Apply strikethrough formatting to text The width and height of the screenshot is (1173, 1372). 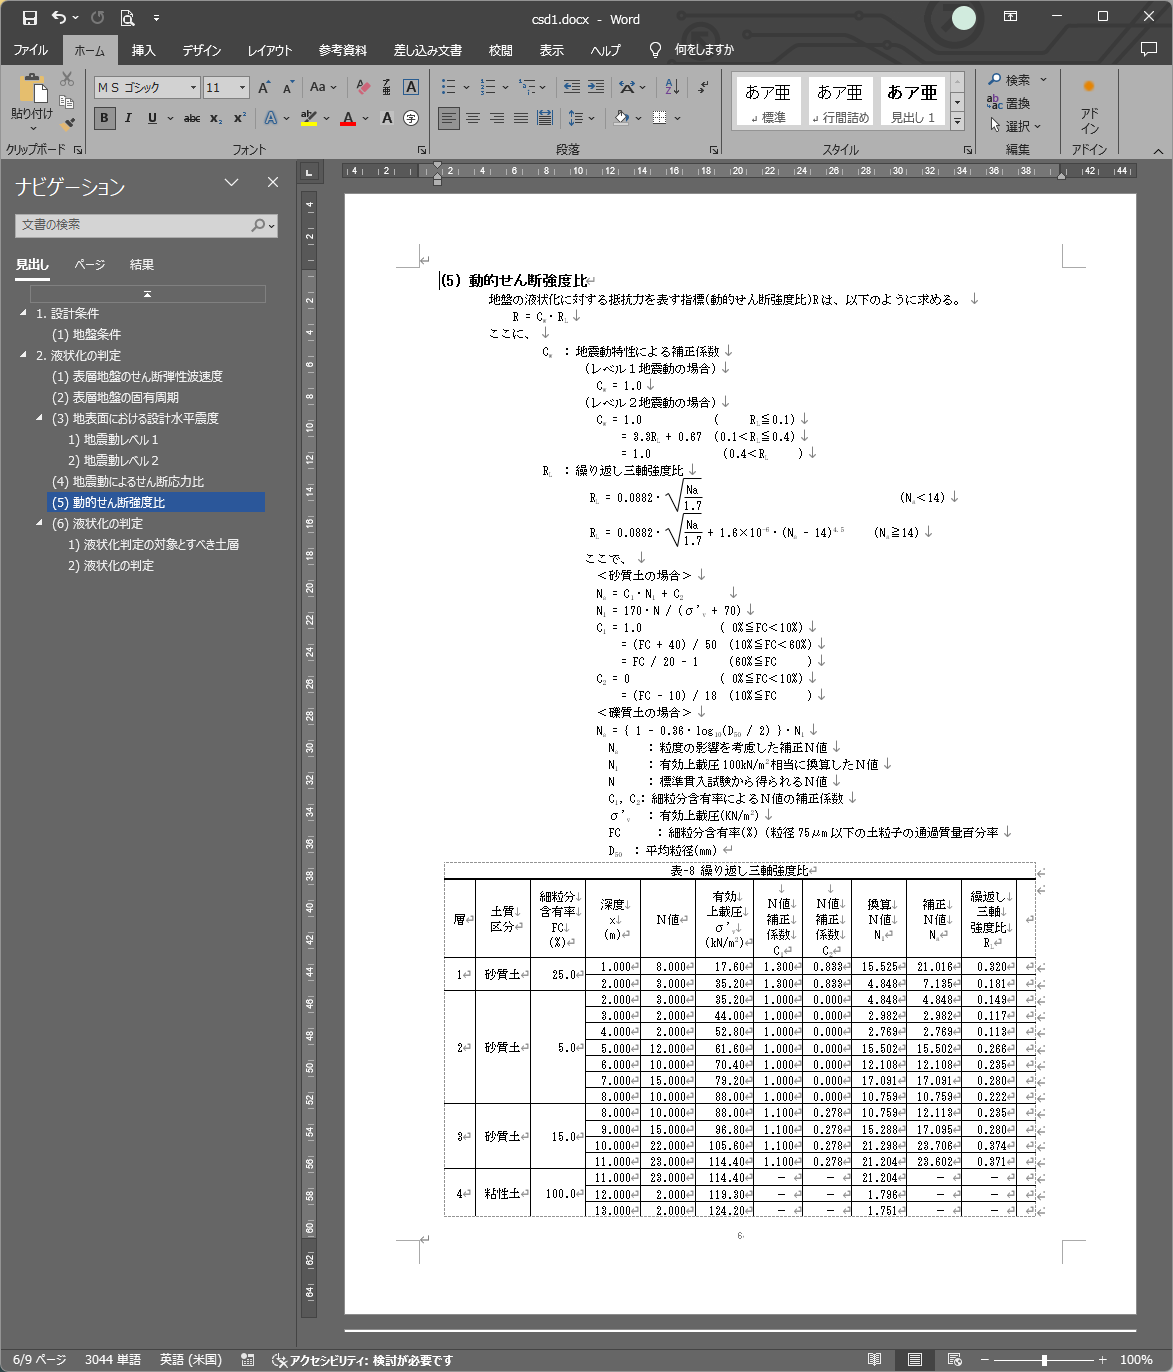point(192,118)
